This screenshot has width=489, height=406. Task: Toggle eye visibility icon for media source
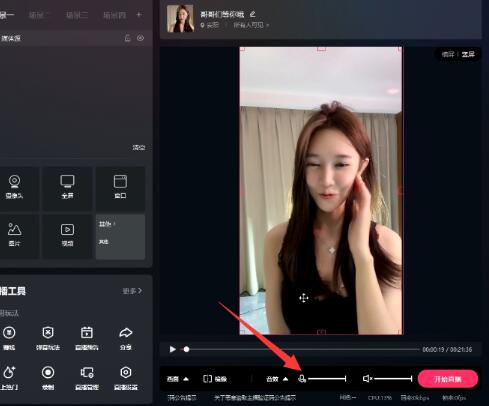tap(140, 38)
